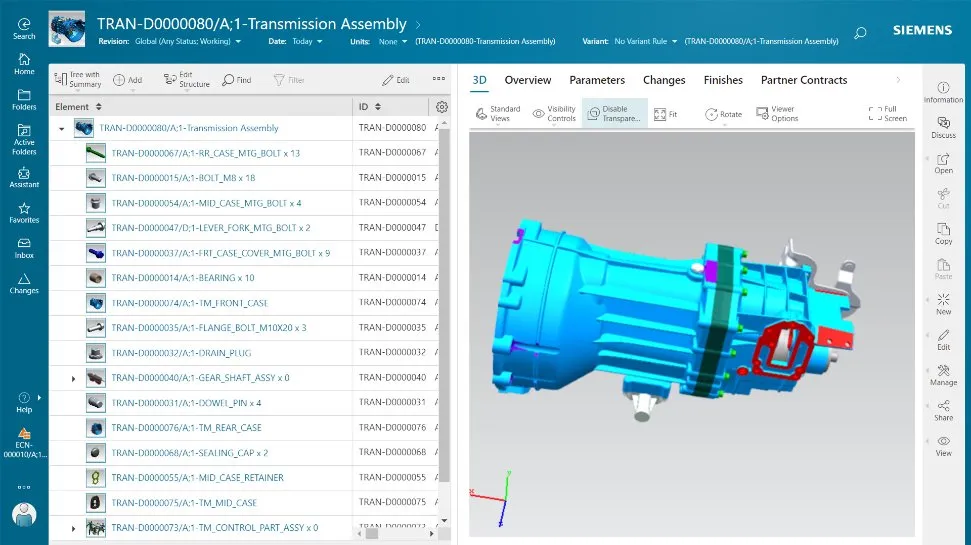Image resolution: width=971 pixels, height=545 pixels.
Task: Toggle Disable Transparency in viewer
Action: coord(614,114)
